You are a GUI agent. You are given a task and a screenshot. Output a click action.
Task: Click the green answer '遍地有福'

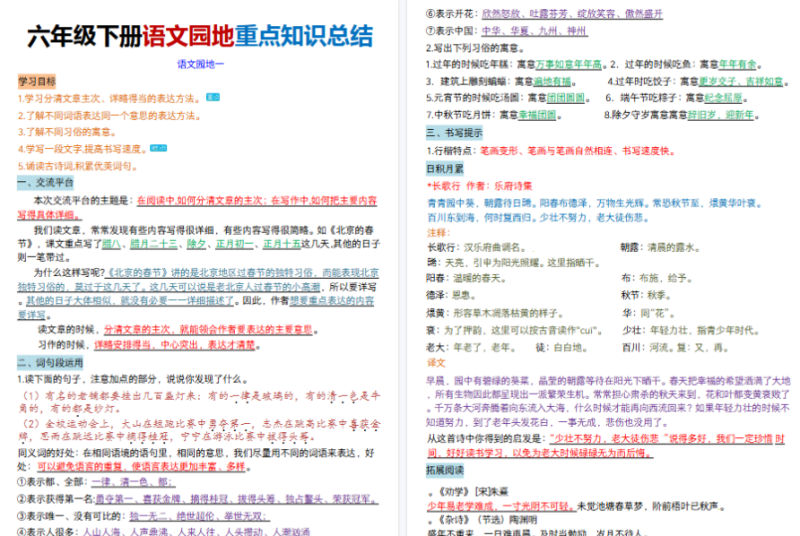552,81
